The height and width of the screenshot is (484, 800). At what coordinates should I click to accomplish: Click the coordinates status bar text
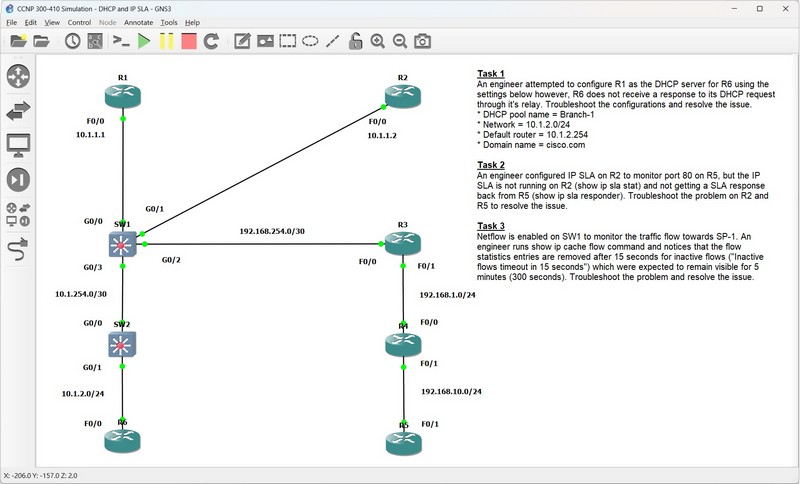pyautogui.click(x=40, y=475)
